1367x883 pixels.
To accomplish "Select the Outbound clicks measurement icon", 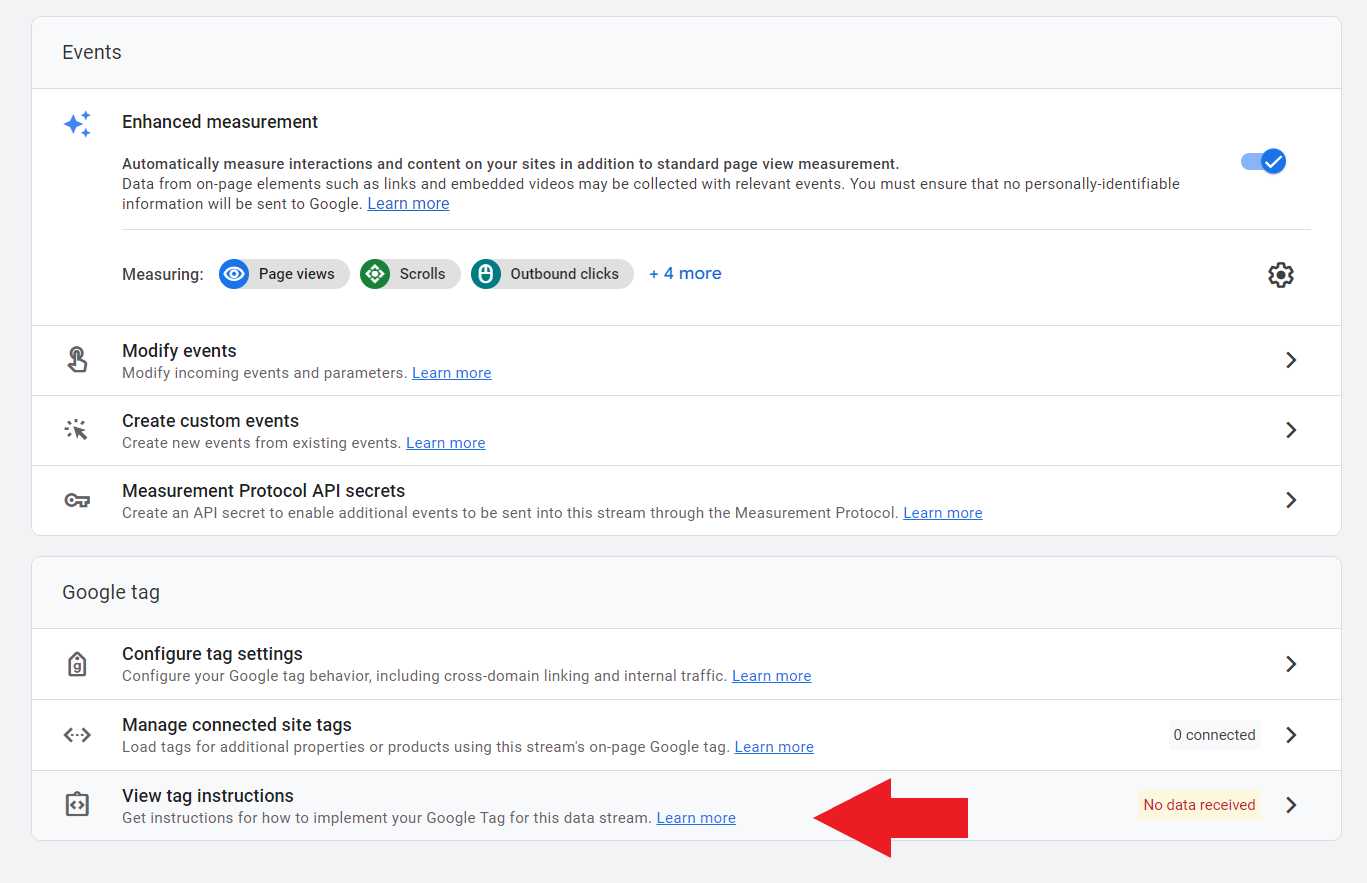I will 485,273.
